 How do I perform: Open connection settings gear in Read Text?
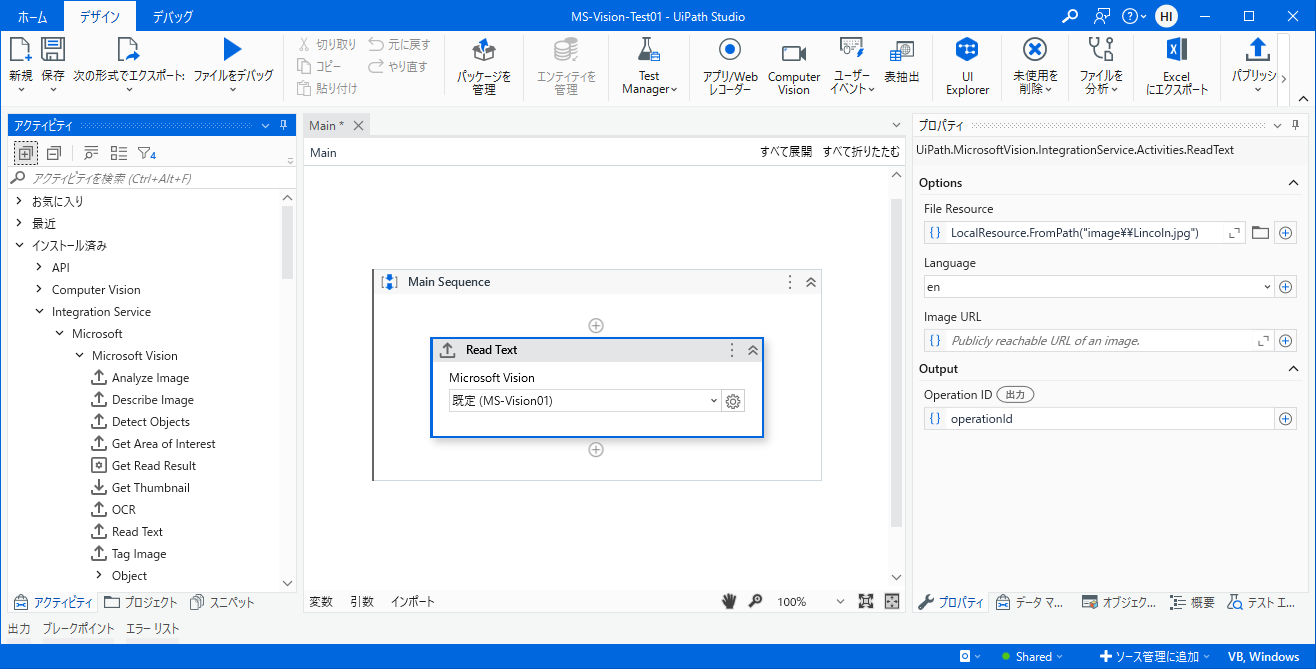(733, 401)
